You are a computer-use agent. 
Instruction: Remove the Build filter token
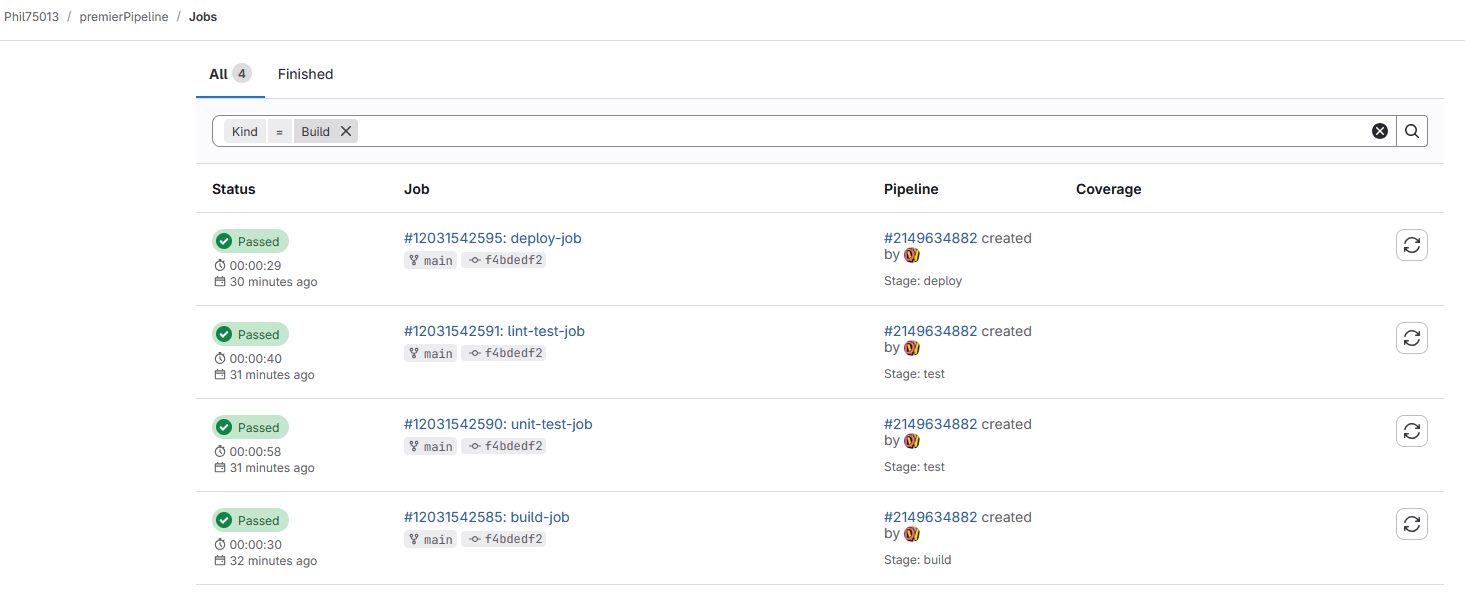pyautogui.click(x=346, y=131)
